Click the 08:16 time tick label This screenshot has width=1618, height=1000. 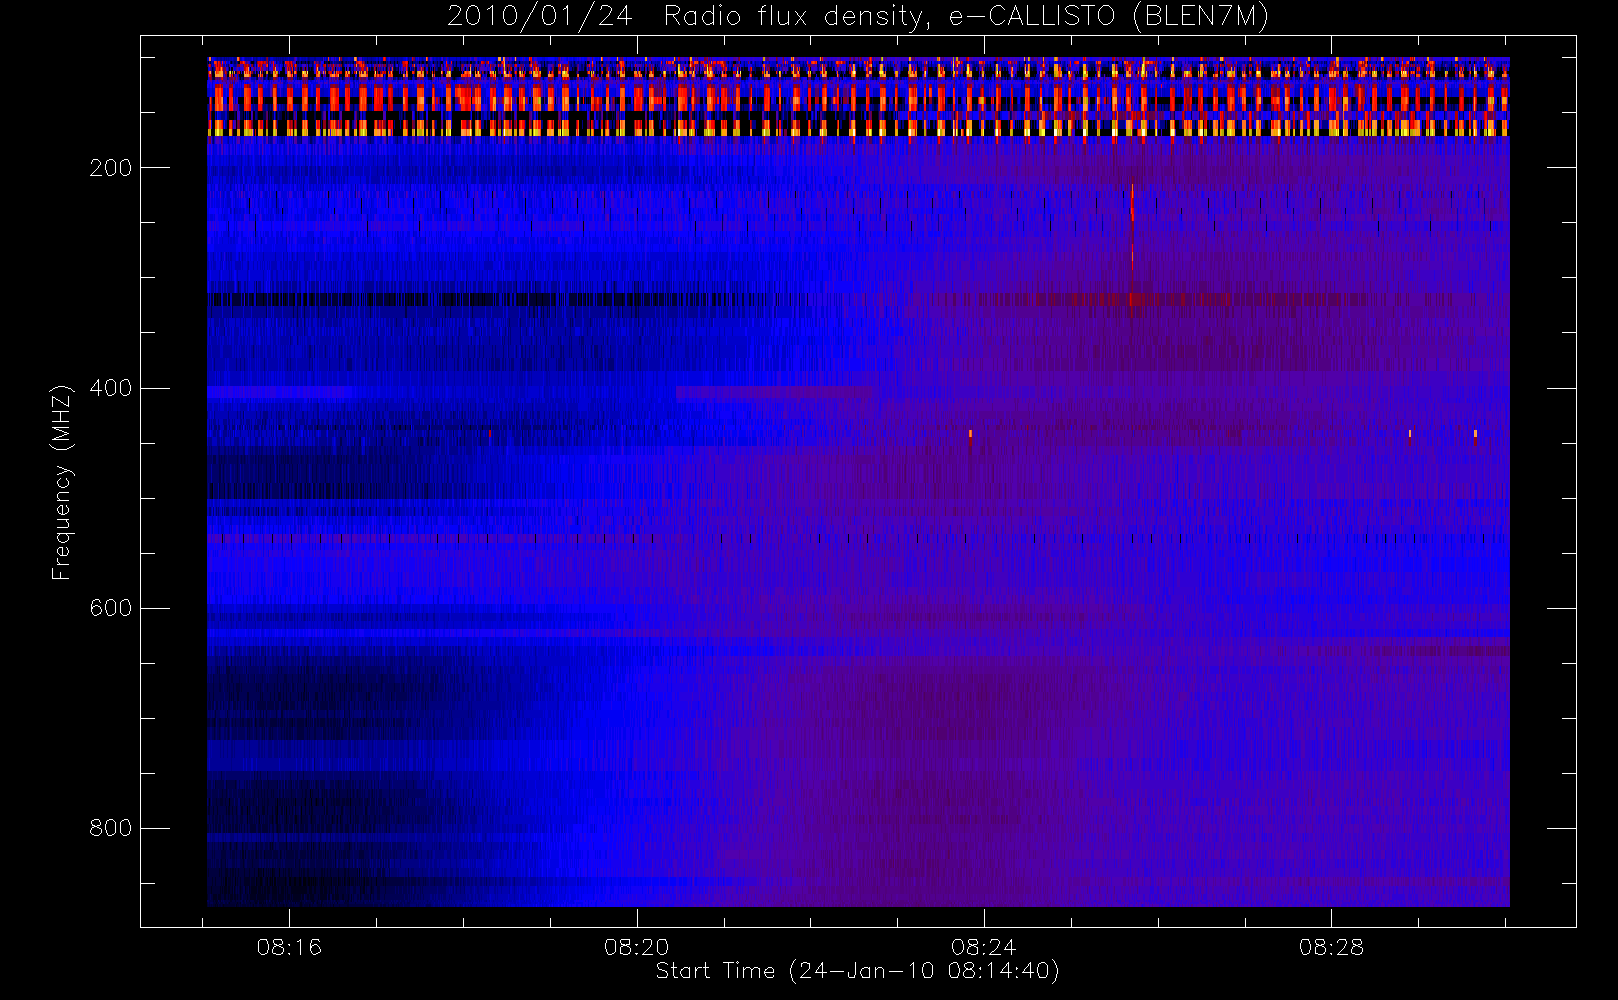(289, 947)
